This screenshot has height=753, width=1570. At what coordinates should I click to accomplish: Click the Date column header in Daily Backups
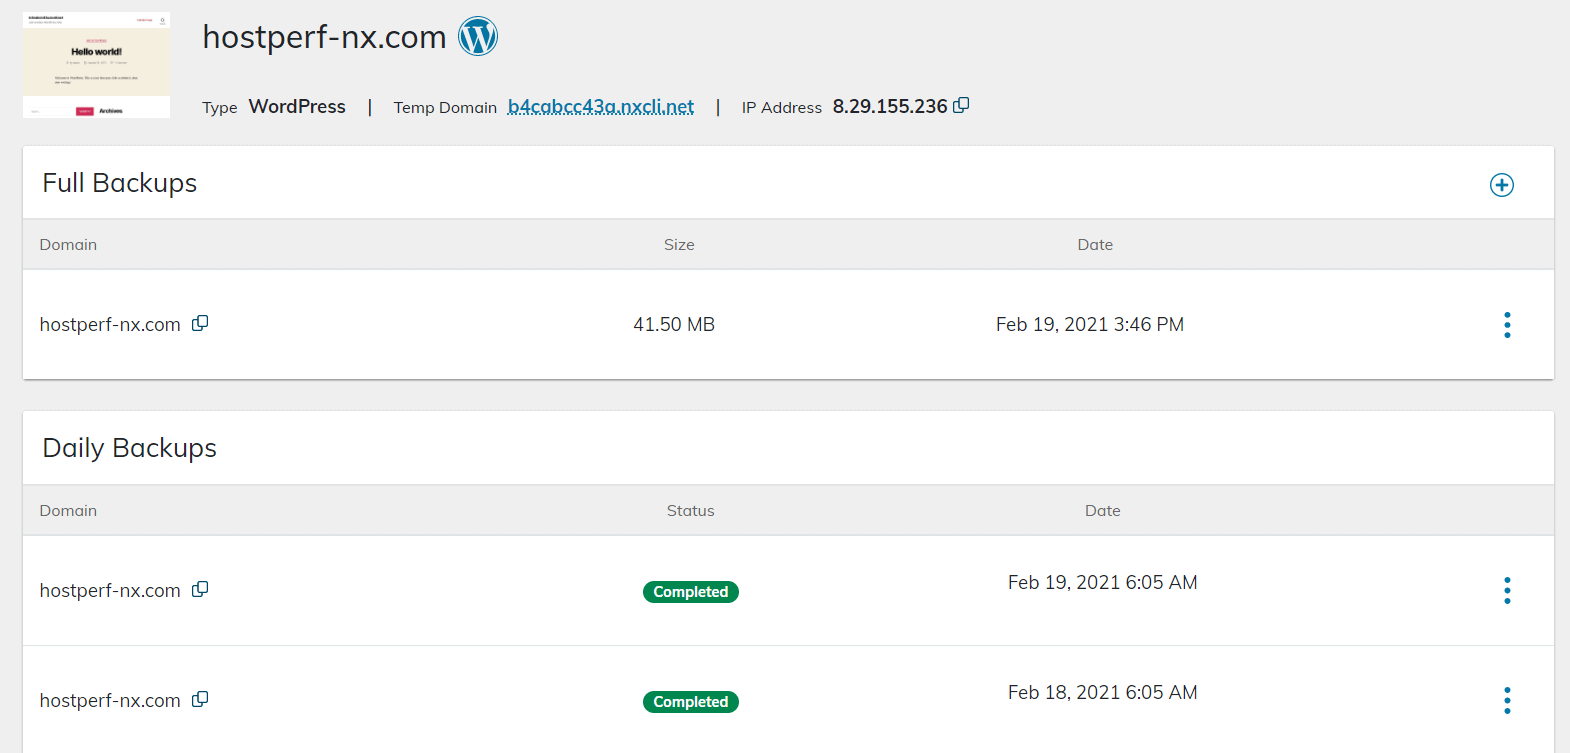click(1103, 511)
